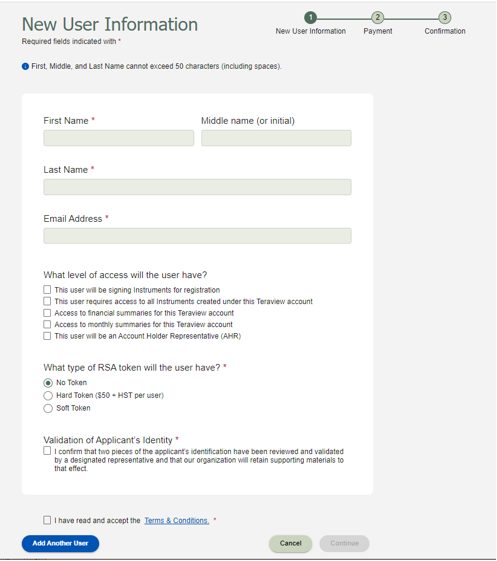Select step 3 Confirmation circle

pyautogui.click(x=445, y=18)
